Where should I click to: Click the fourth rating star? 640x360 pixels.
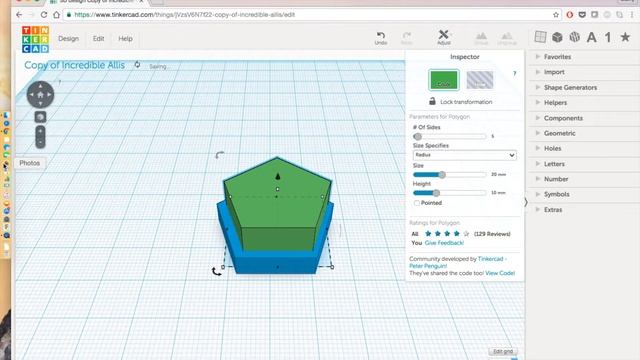(456, 233)
